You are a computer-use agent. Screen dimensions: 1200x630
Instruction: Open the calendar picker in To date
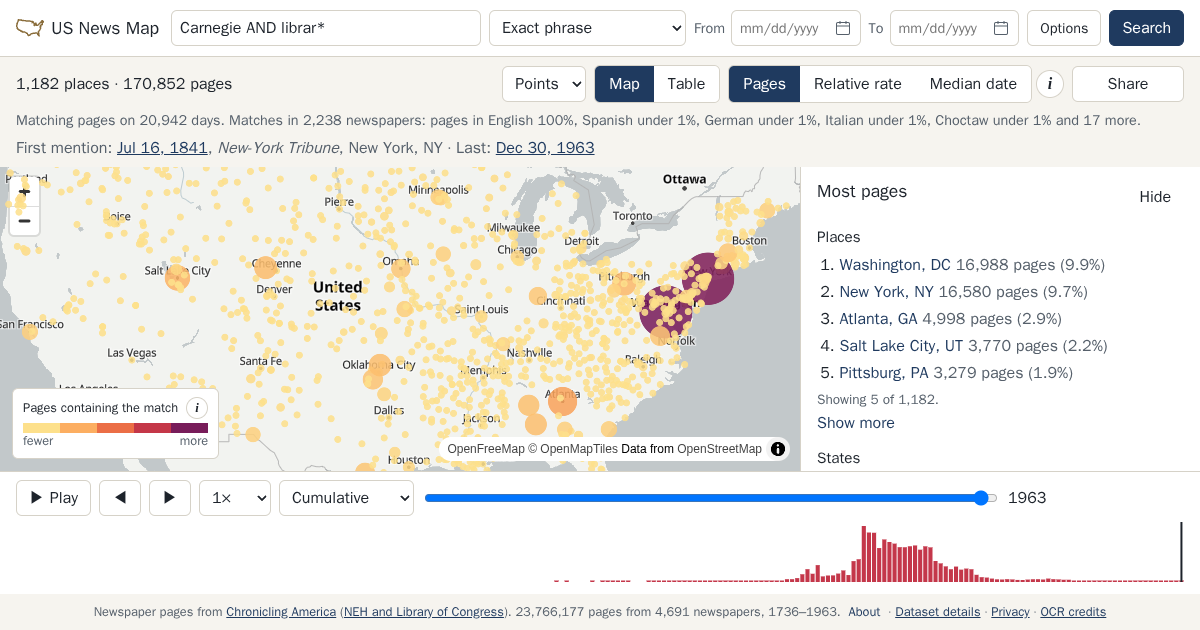1001,28
